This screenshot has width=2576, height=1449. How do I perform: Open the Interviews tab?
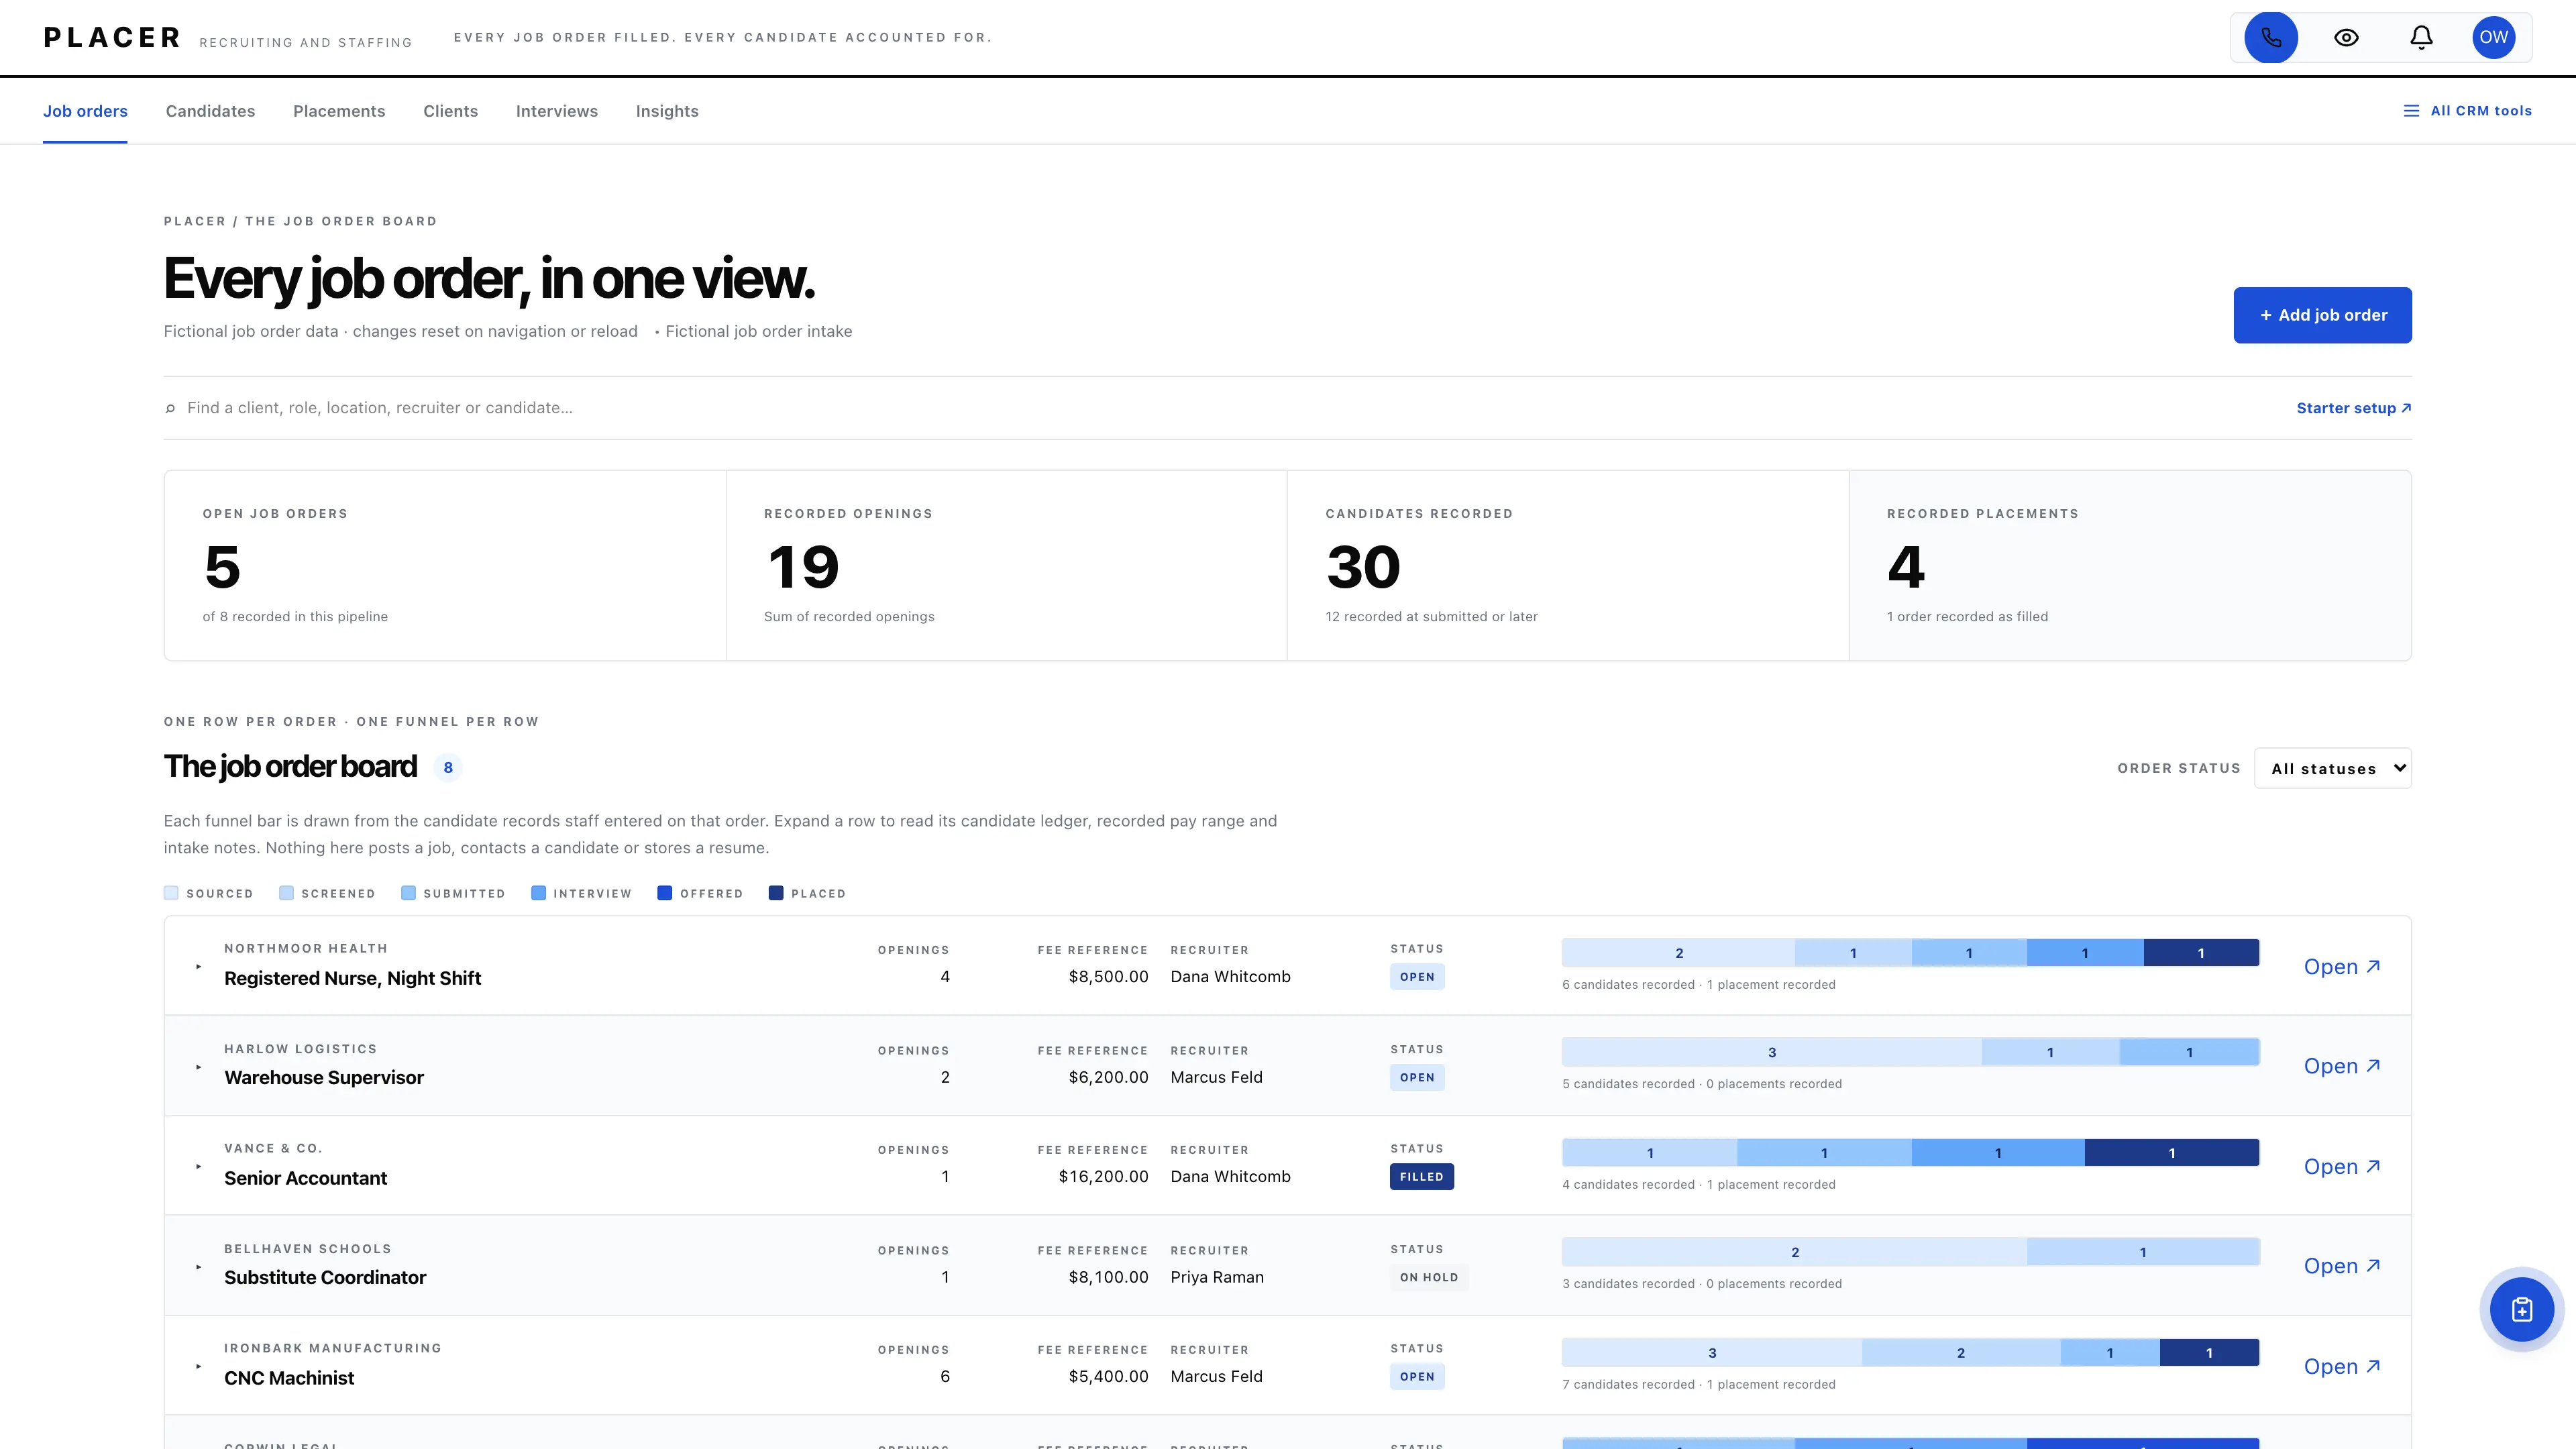coord(557,111)
